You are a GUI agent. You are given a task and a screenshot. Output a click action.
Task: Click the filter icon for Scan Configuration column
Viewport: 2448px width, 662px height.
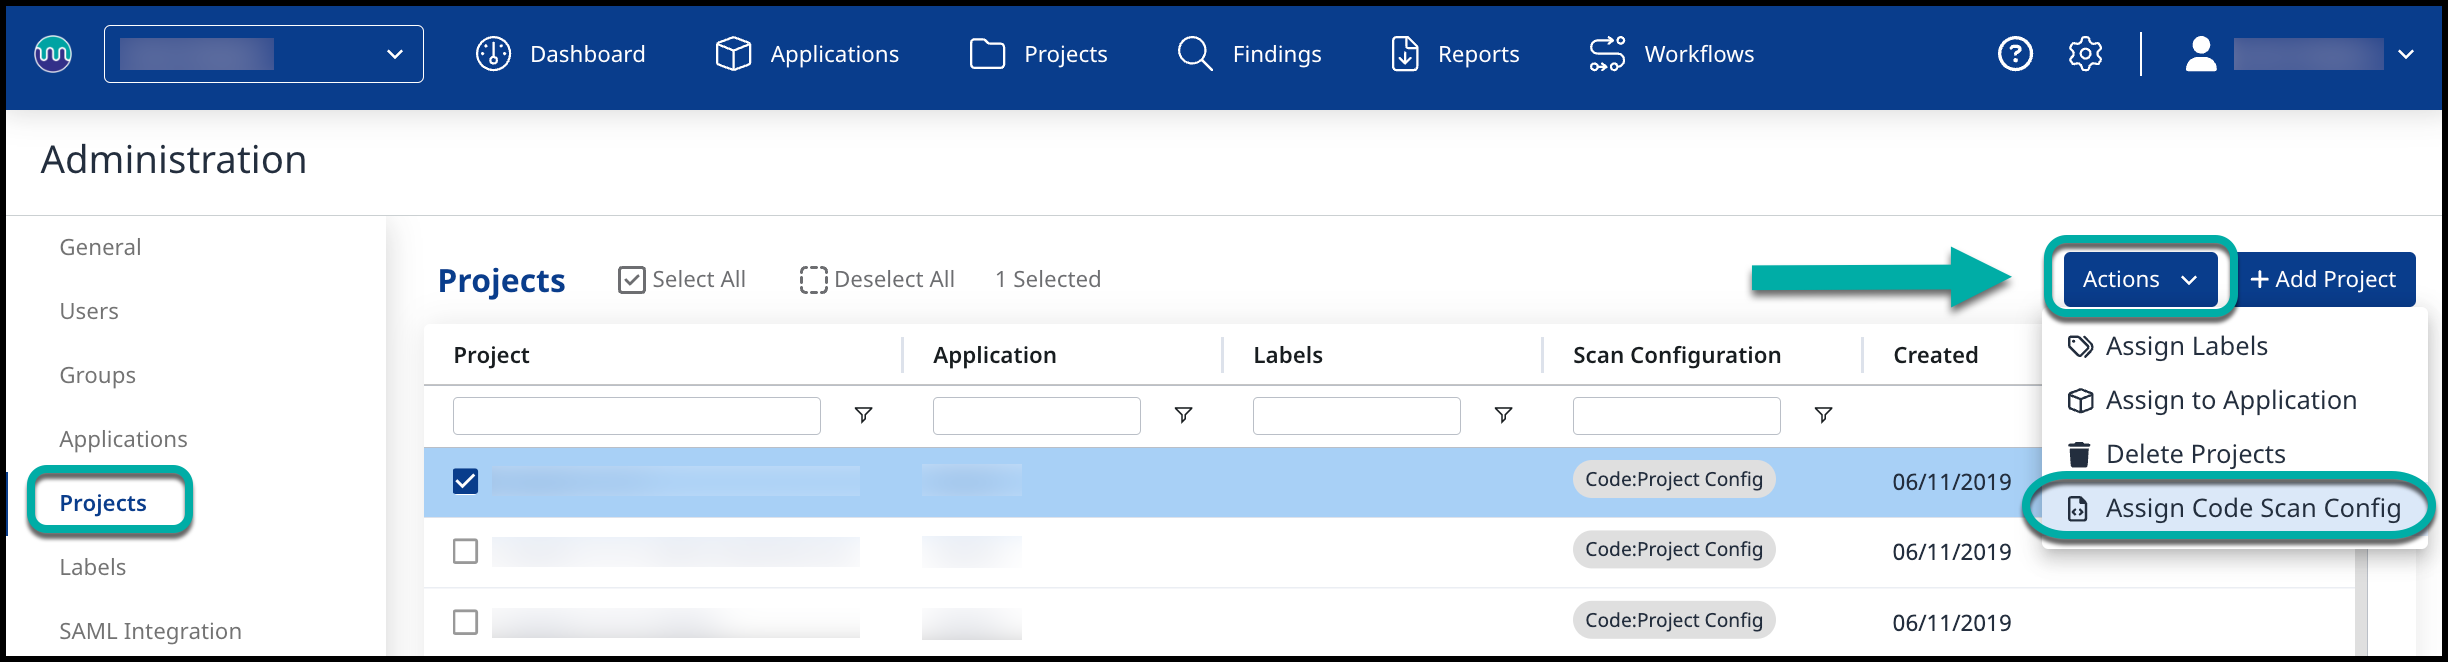click(x=1823, y=415)
